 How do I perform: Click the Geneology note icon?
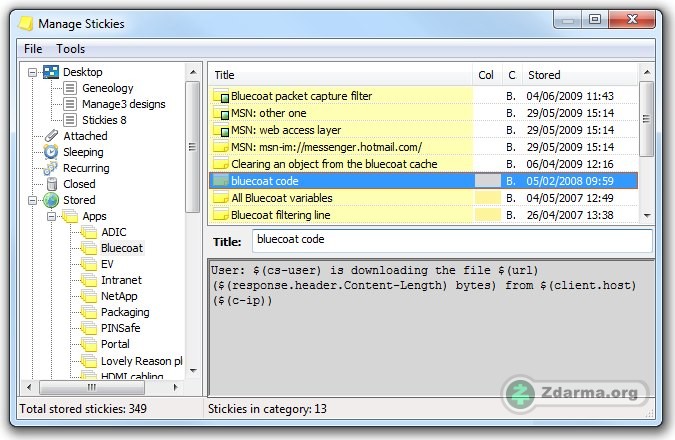click(x=70, y=88)
